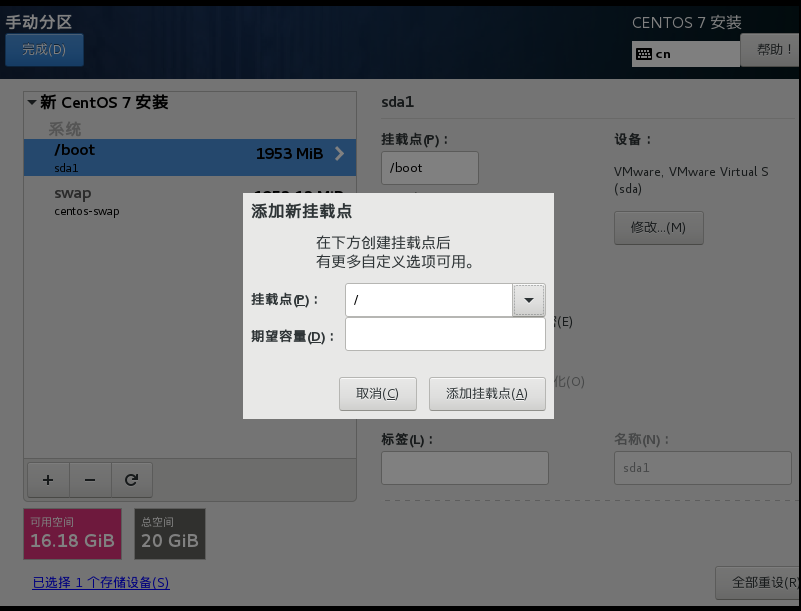Click the 完成(D) button
Viewport: 801px width, 611px height.
point(44,49)
